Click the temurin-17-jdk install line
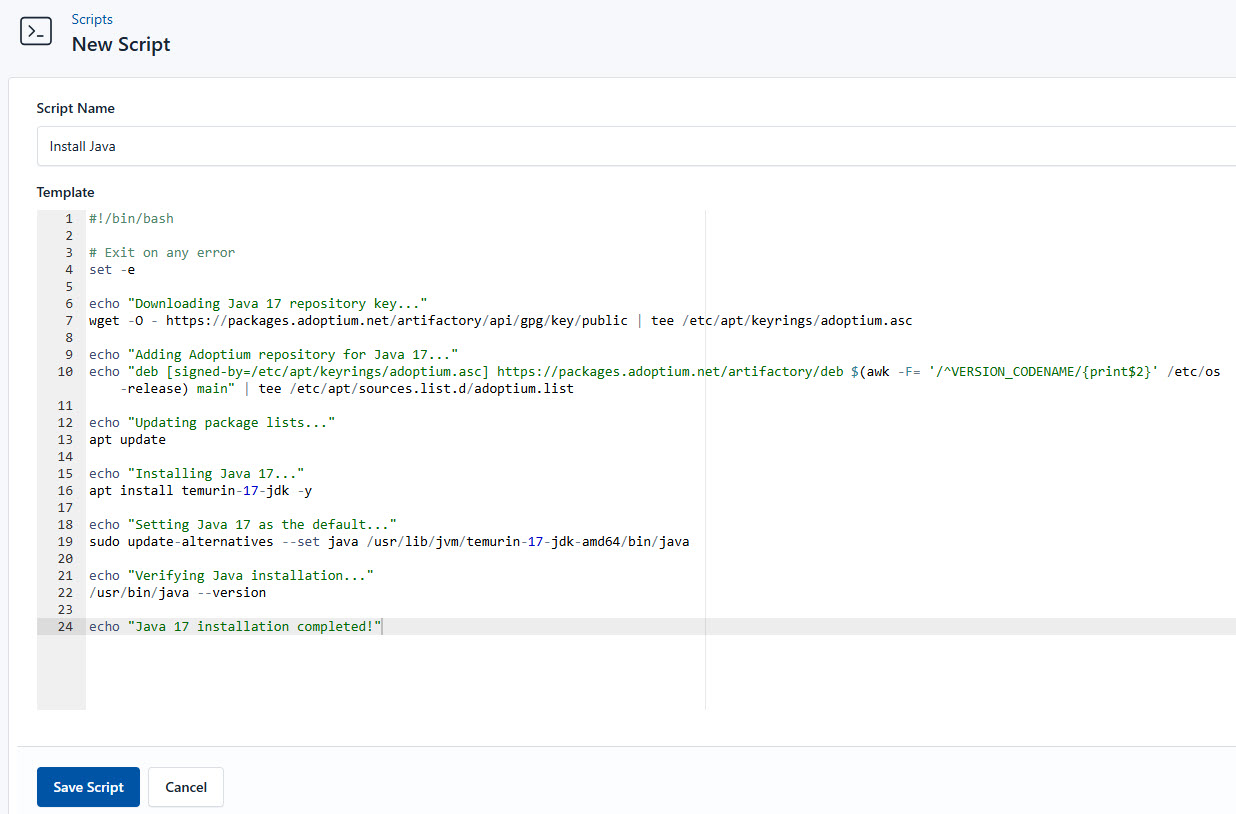The height and width of the screenshot is (814, 1236). pyautogui.click(x=200, y=490)
